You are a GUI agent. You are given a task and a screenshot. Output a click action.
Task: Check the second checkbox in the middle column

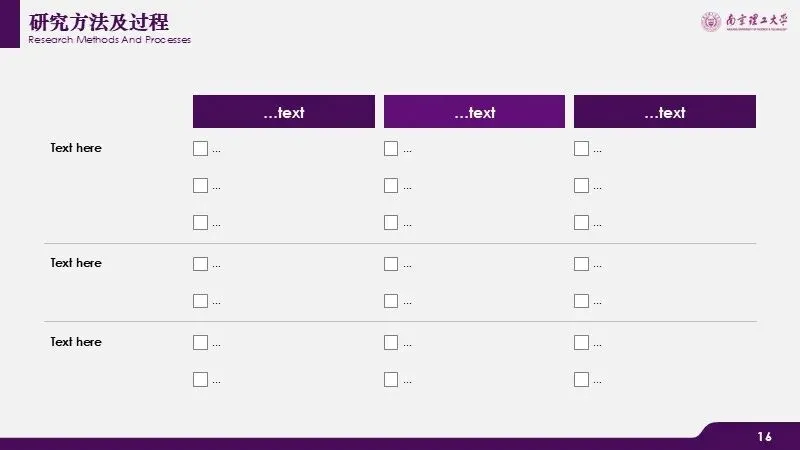point(391,185)
